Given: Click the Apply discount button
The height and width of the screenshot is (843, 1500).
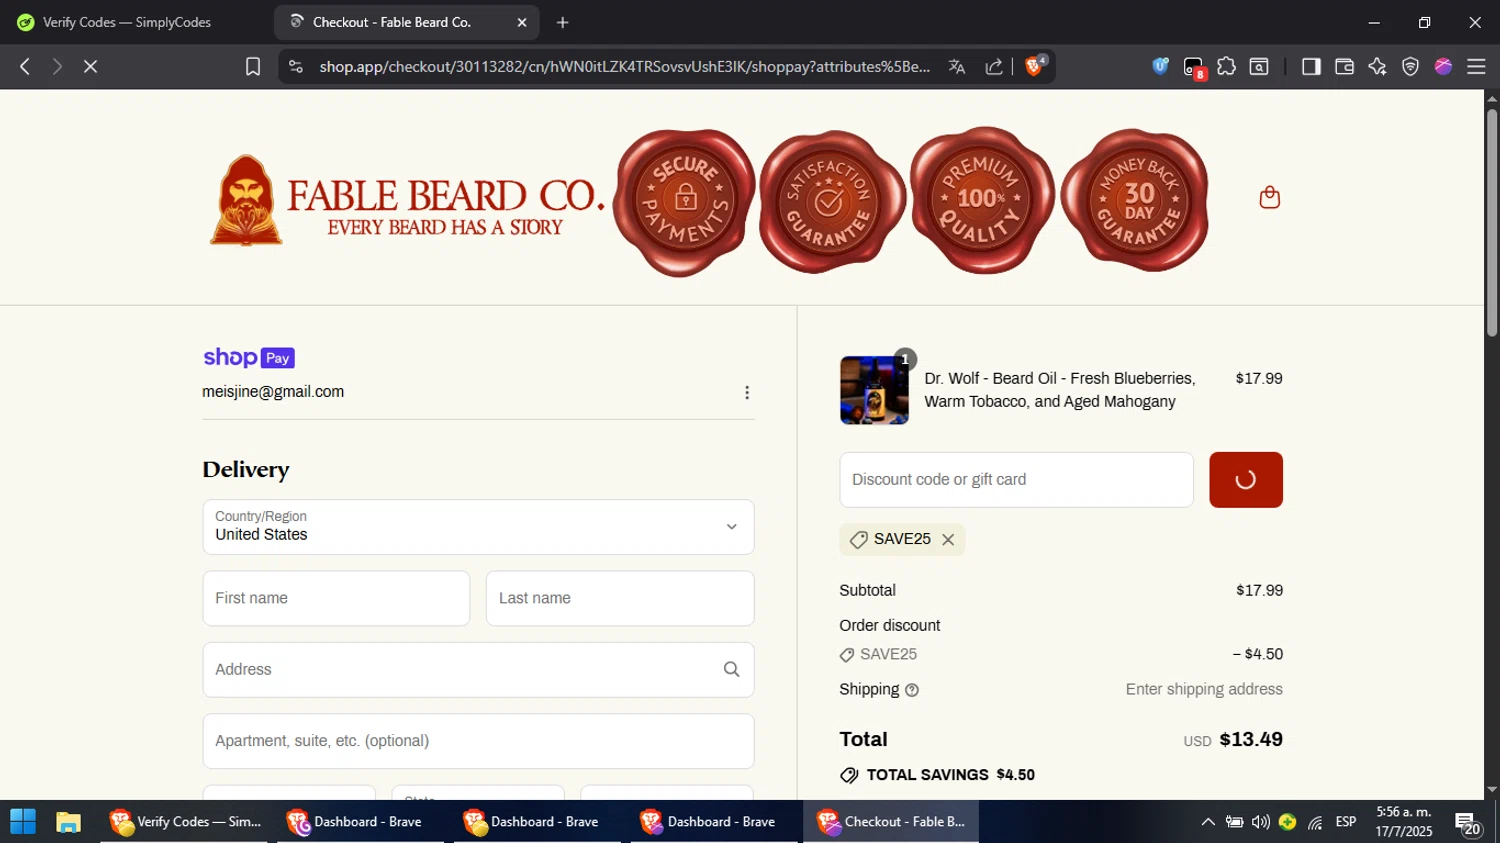Looking at the screenshot, I should pos(1246,480).
